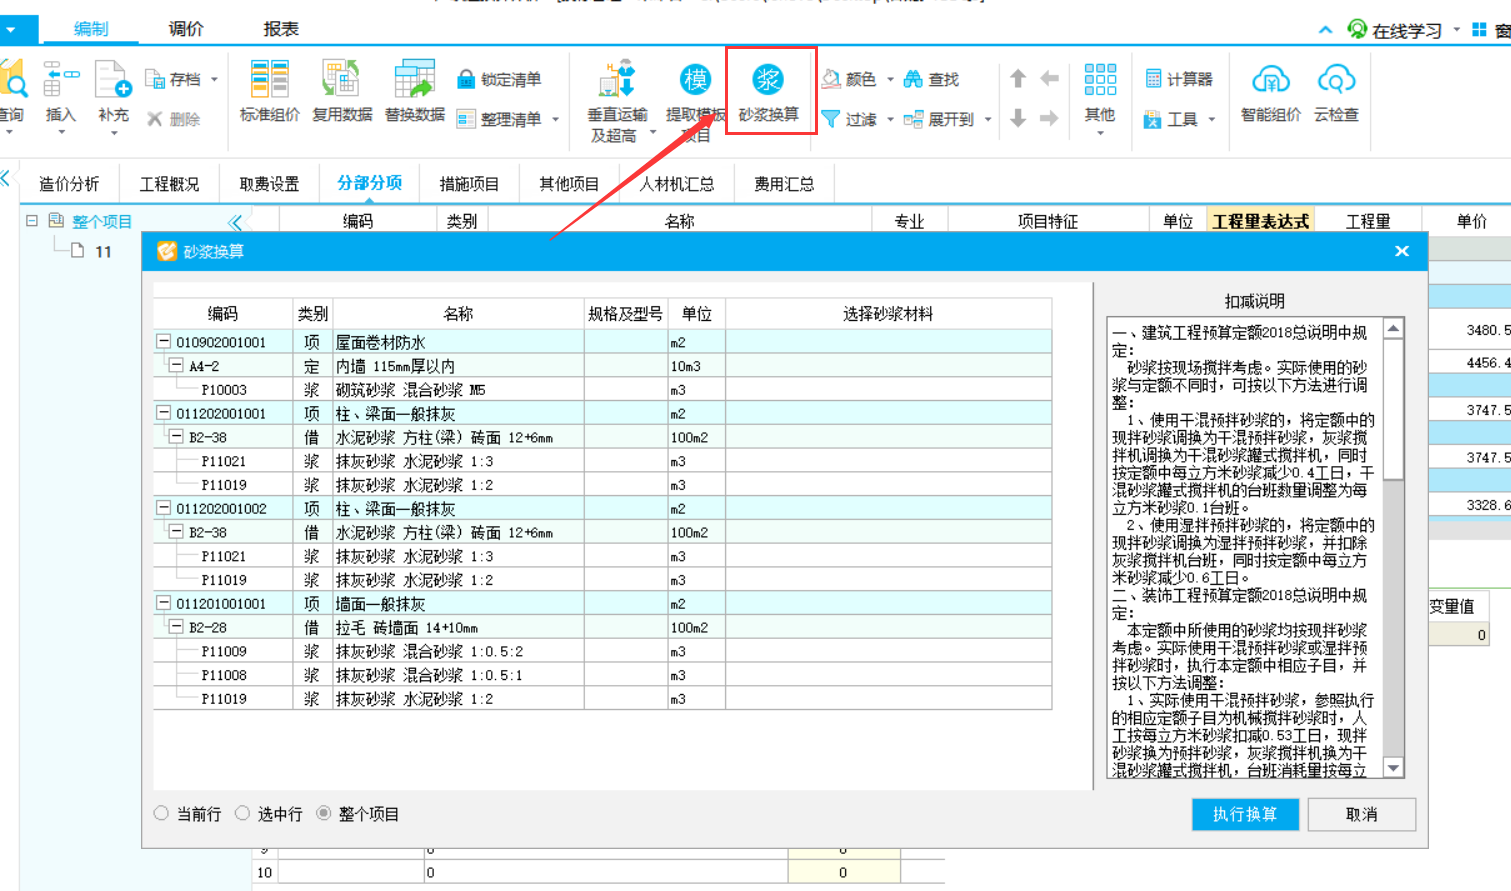Click the 替换数据 replace data icon
Image resolution: width=1511 pixels, height=891 pixels.
pos(414,80)
